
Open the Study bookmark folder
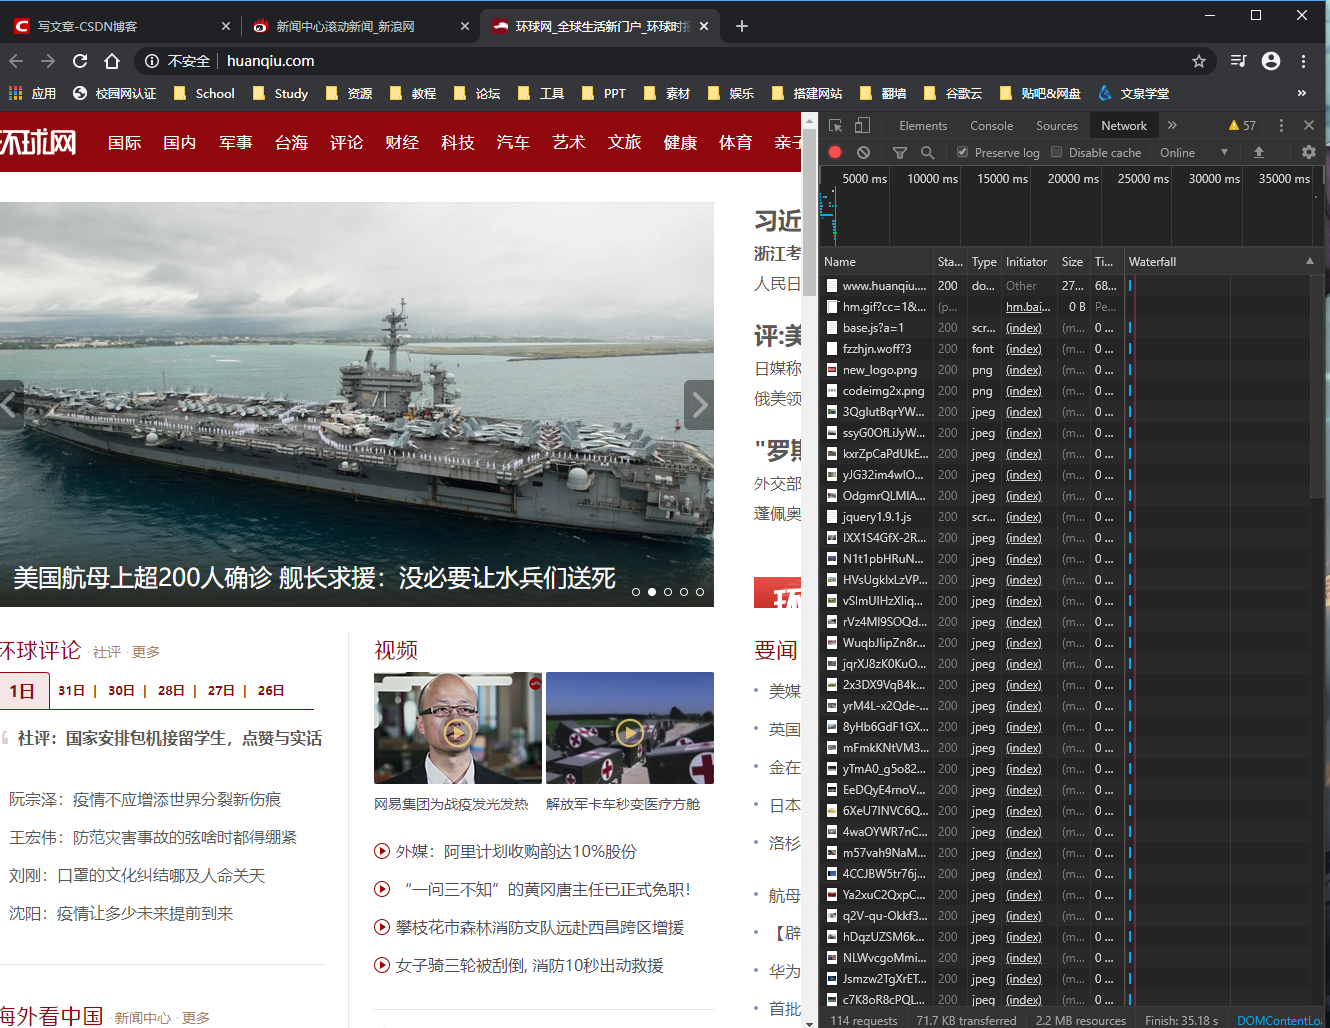280,93
